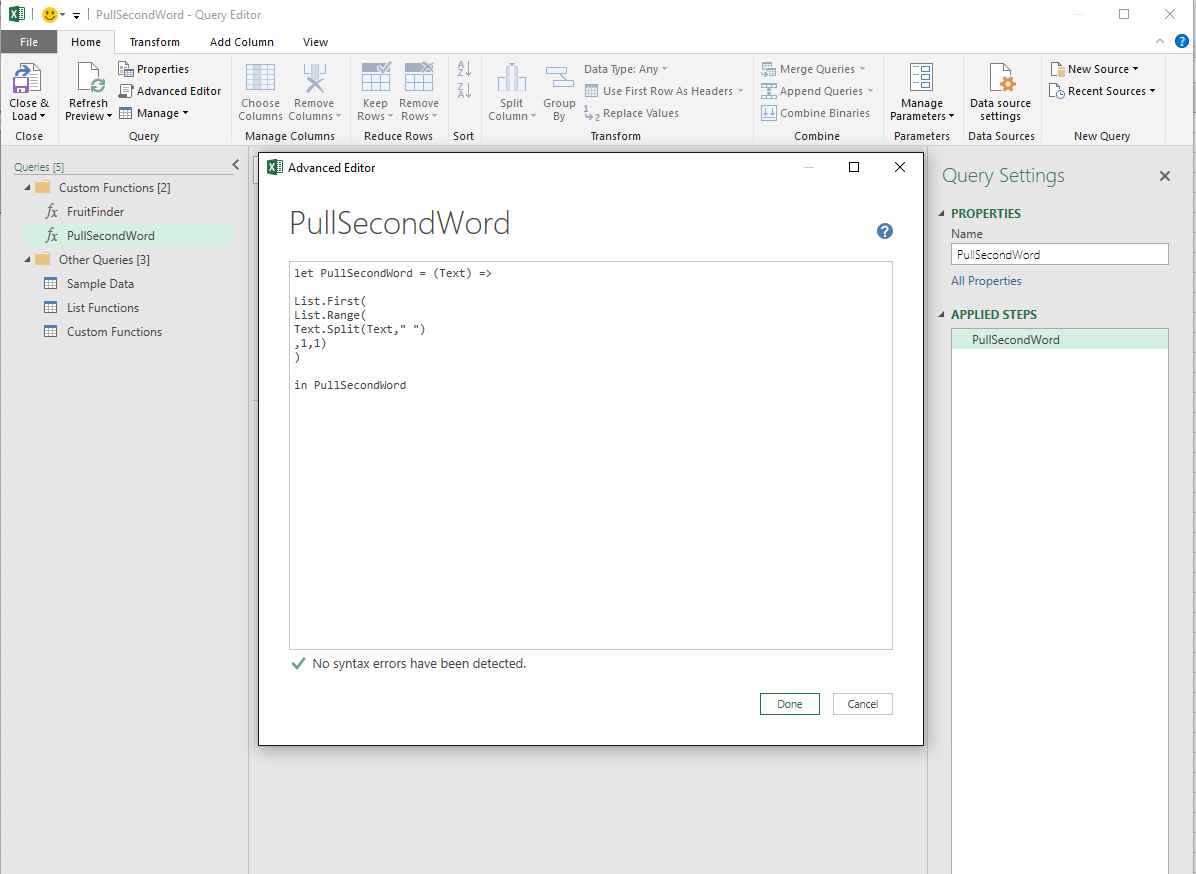The height and width of the screenshot is (874, 1196).
Task: Open the All Properties link
Action: (x=985, y=281)
